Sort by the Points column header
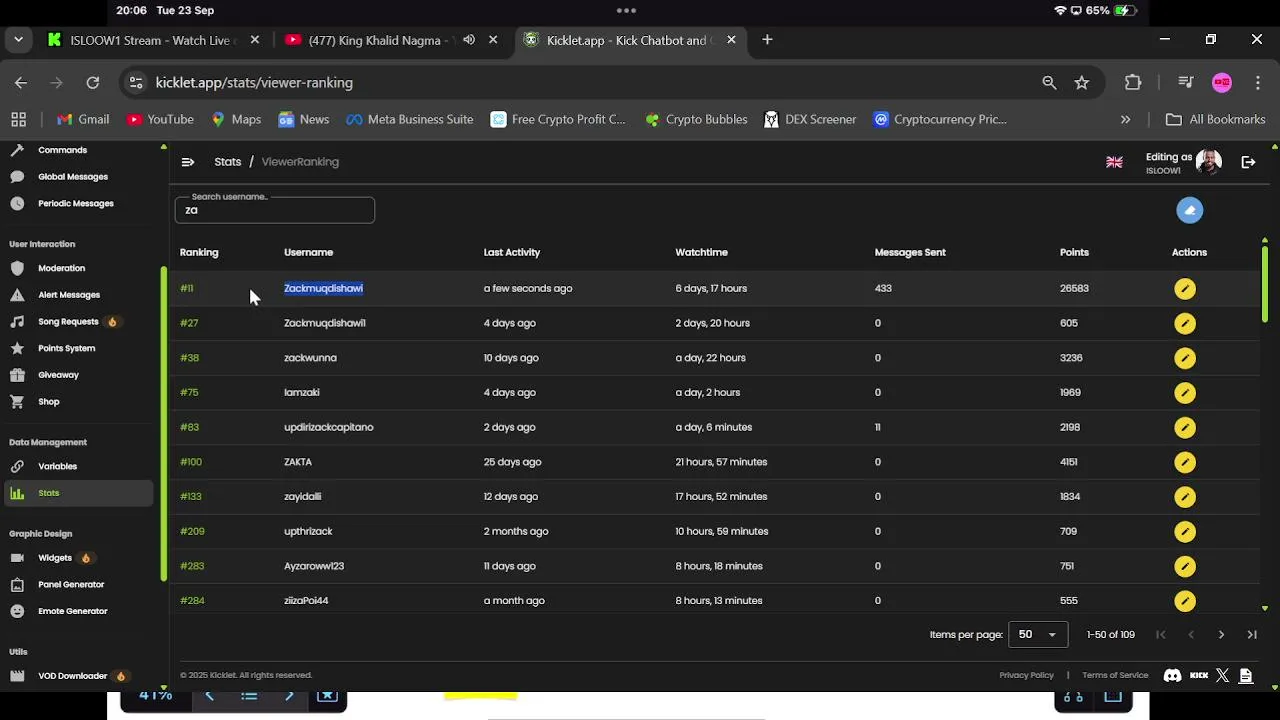Image resolution: width=1280 pixels, height=720 pixels. pos(1074,252)
